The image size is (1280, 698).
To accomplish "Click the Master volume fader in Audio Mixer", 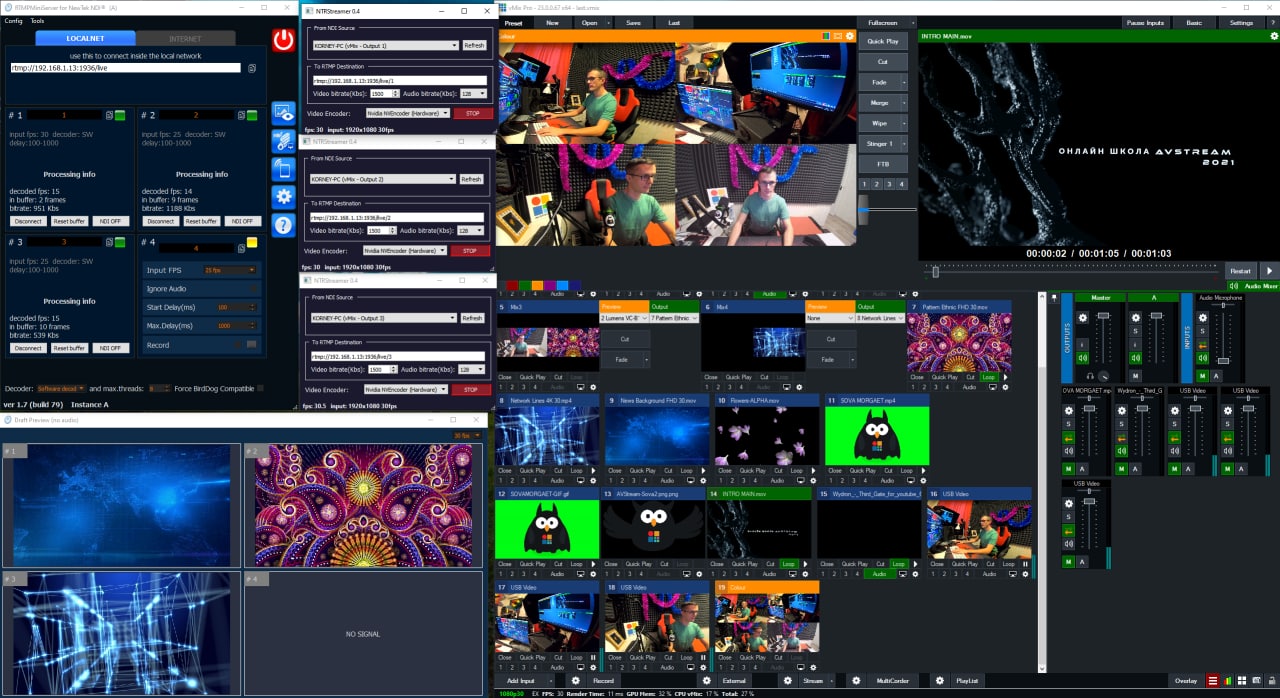I will coord(1104,316).
